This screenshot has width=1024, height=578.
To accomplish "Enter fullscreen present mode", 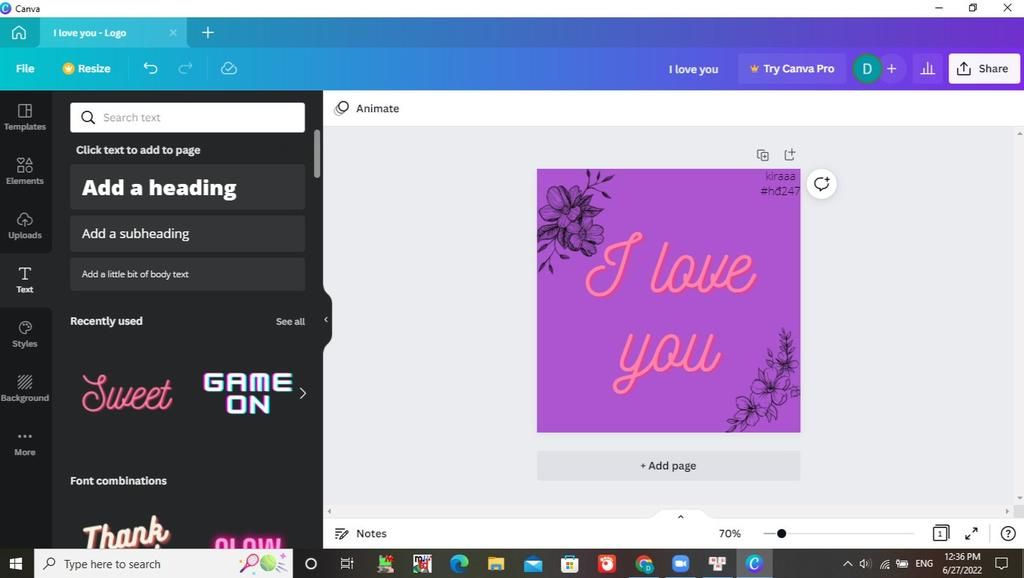I will pos(971,534).
